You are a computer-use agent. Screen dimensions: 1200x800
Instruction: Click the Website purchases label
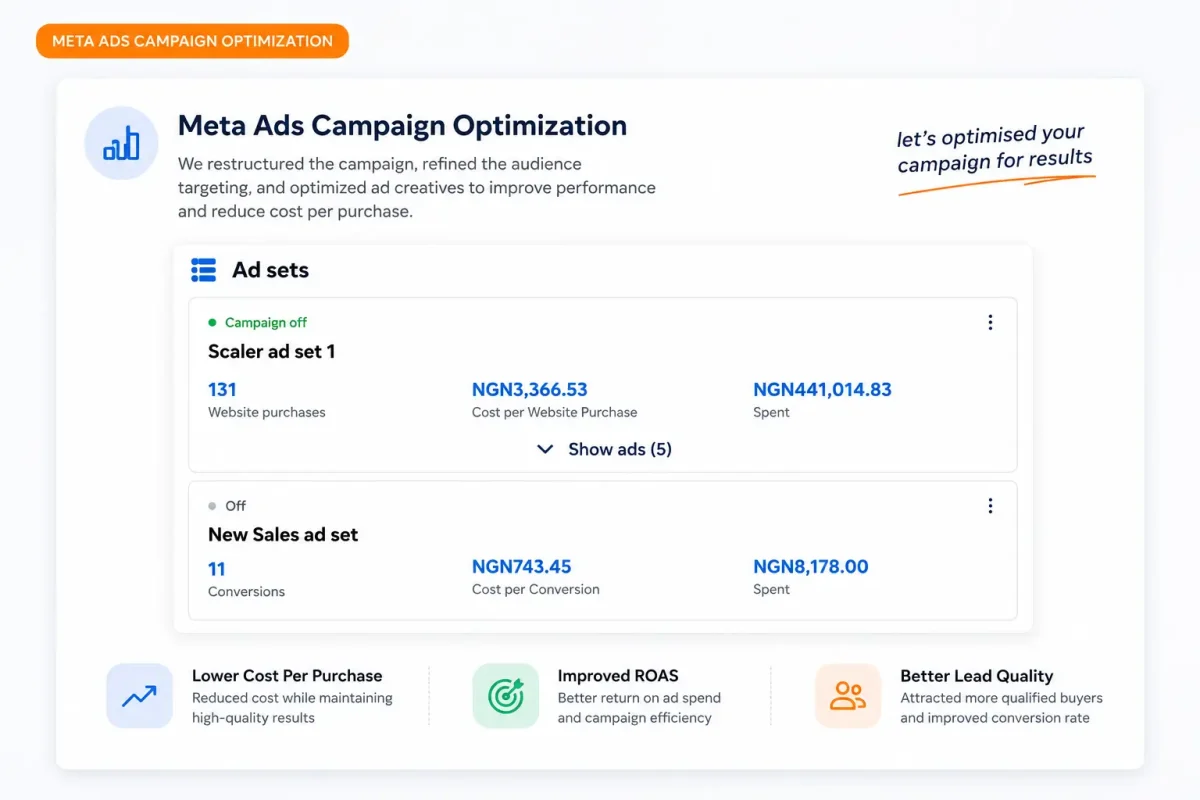(x=267, y=412)
